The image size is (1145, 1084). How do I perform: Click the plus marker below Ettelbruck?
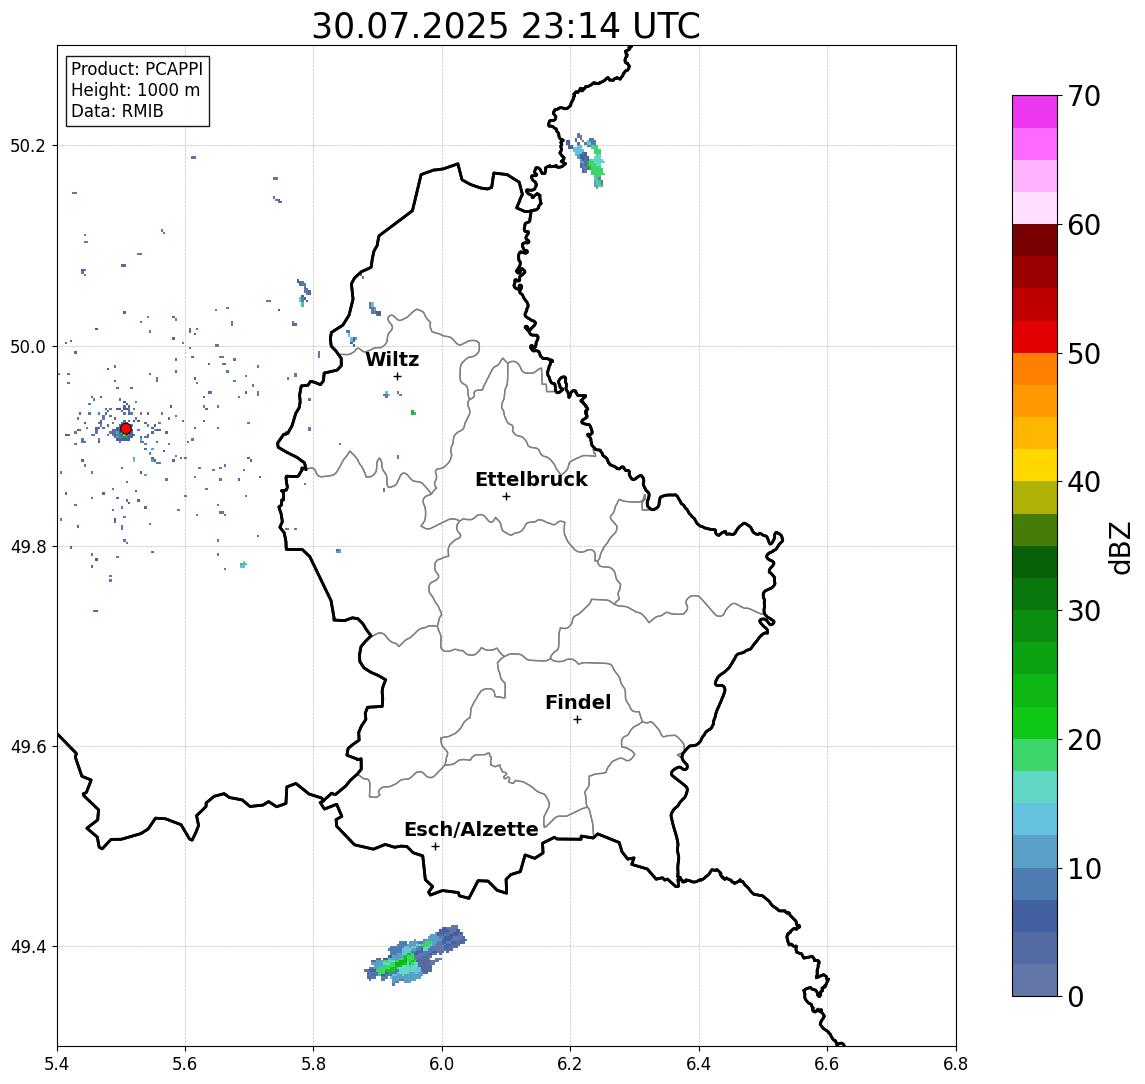(x=506, y=497)
